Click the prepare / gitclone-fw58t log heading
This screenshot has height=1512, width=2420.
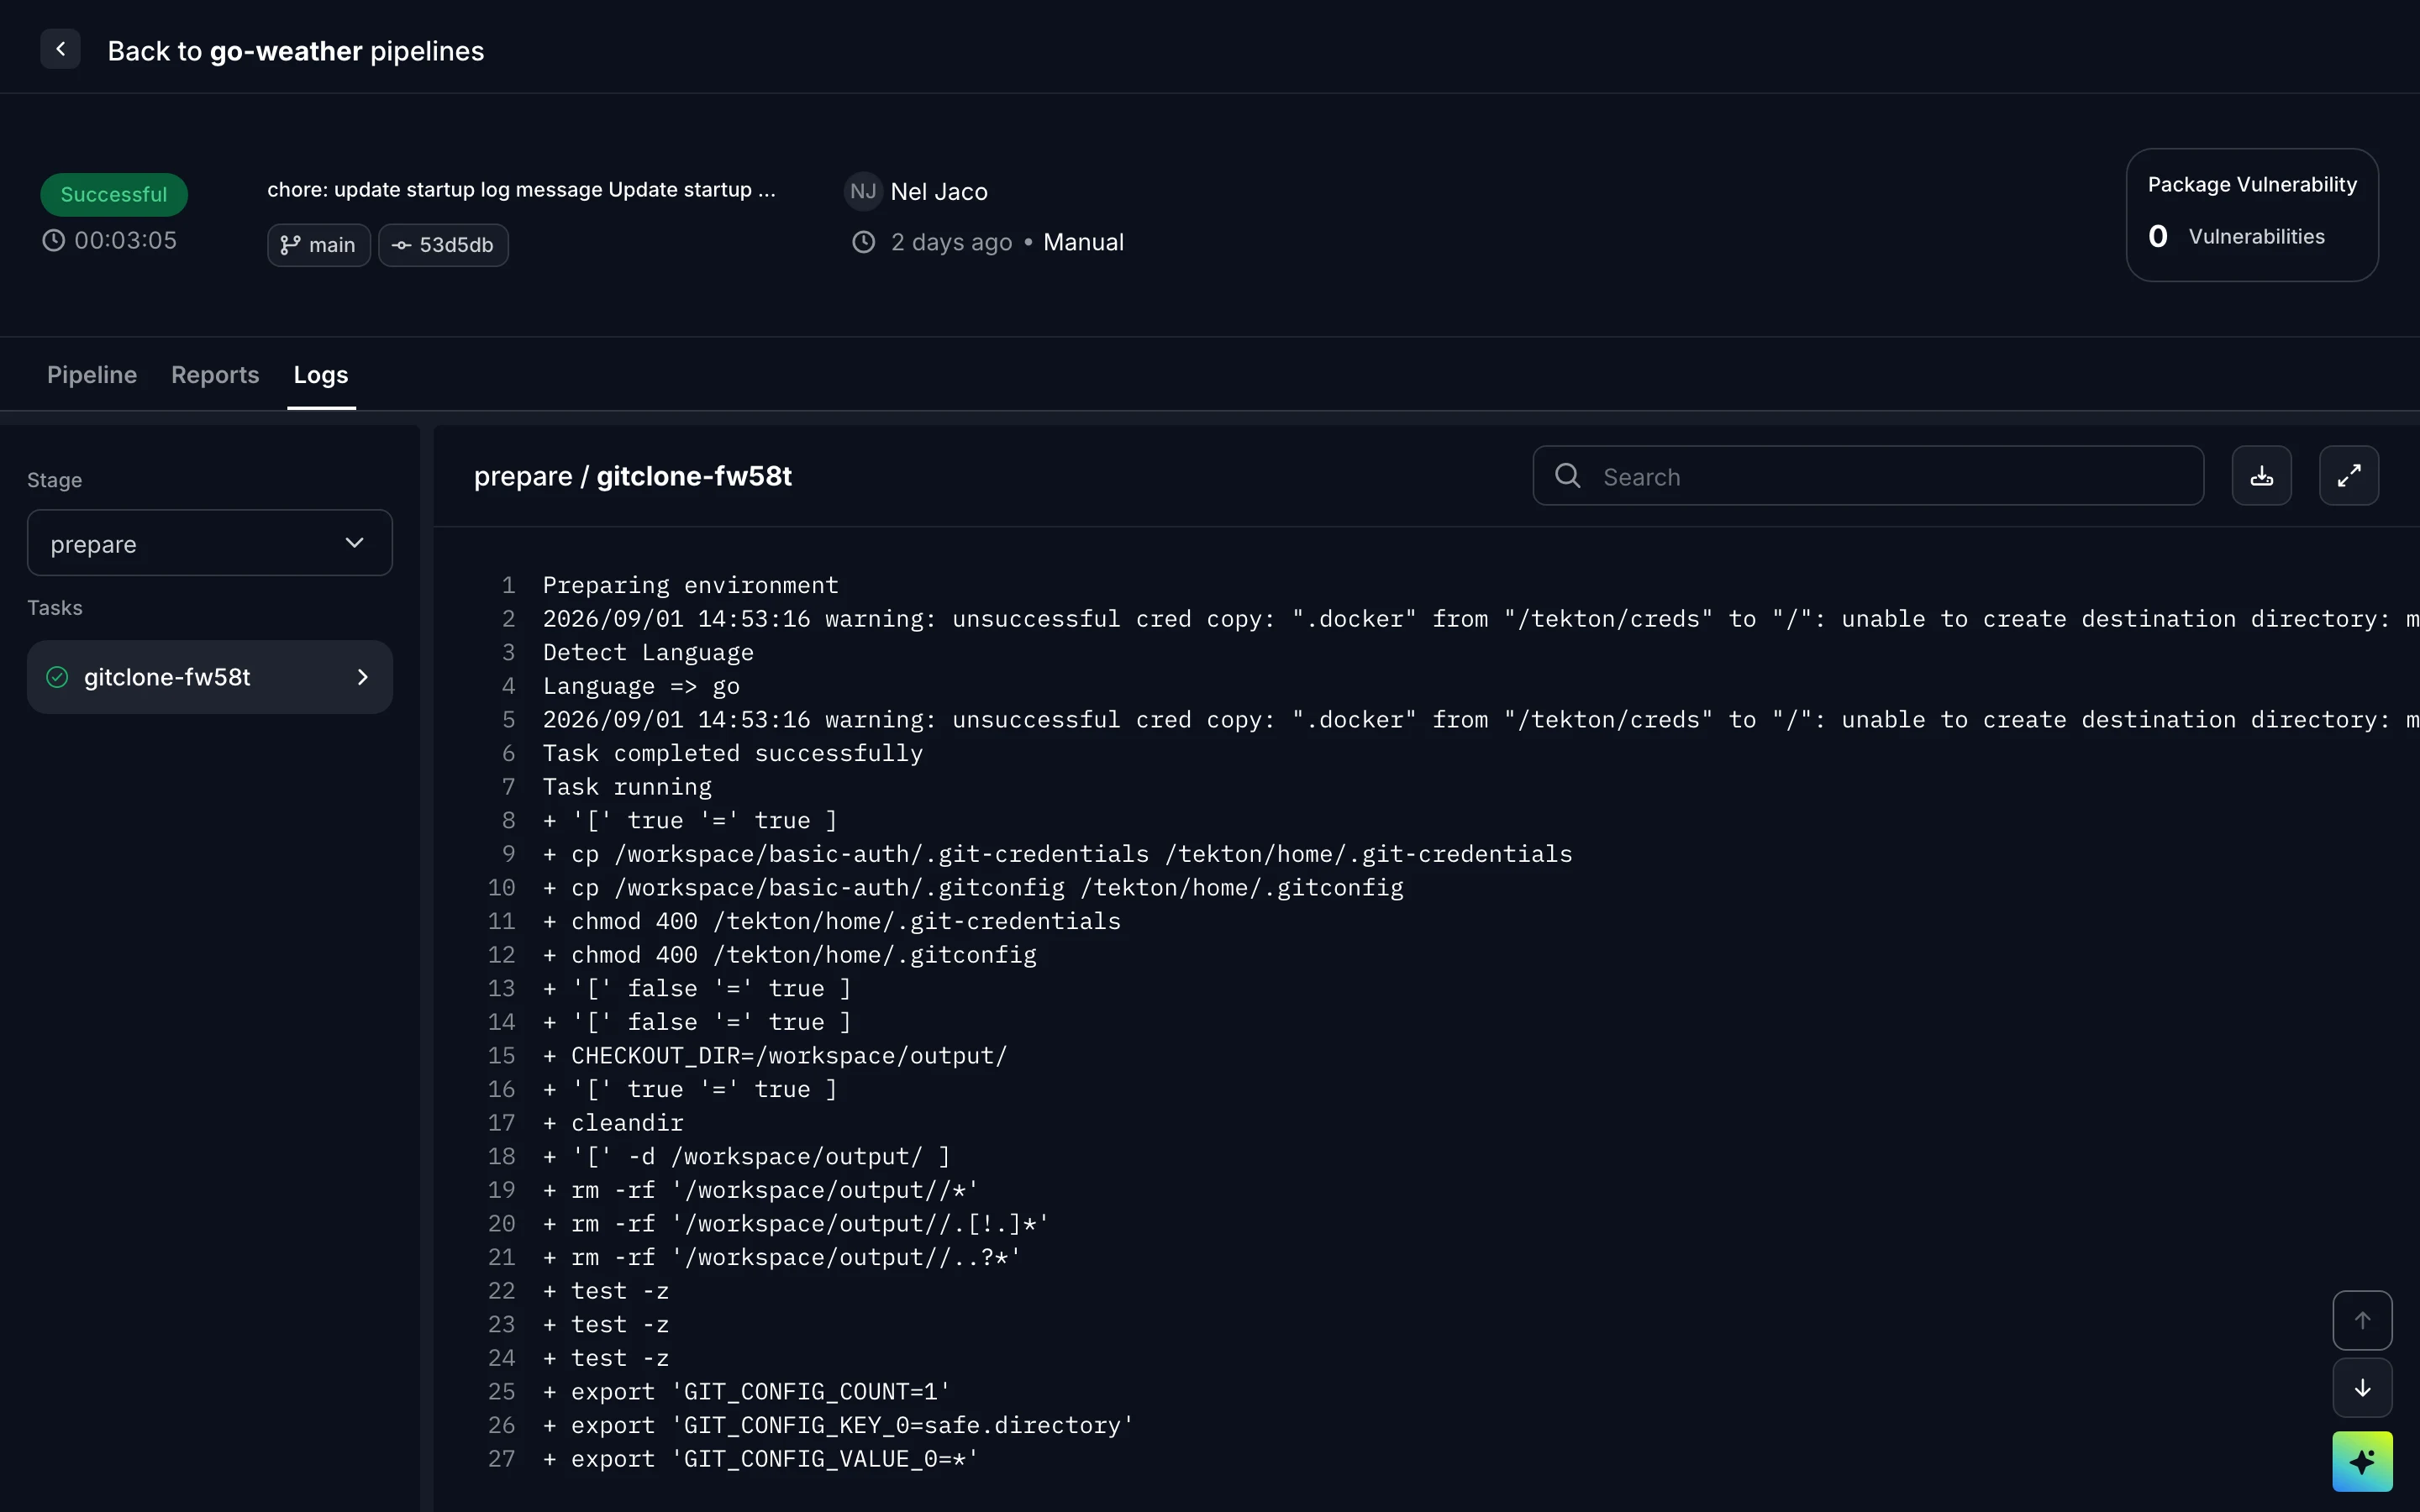coord(633,476)
